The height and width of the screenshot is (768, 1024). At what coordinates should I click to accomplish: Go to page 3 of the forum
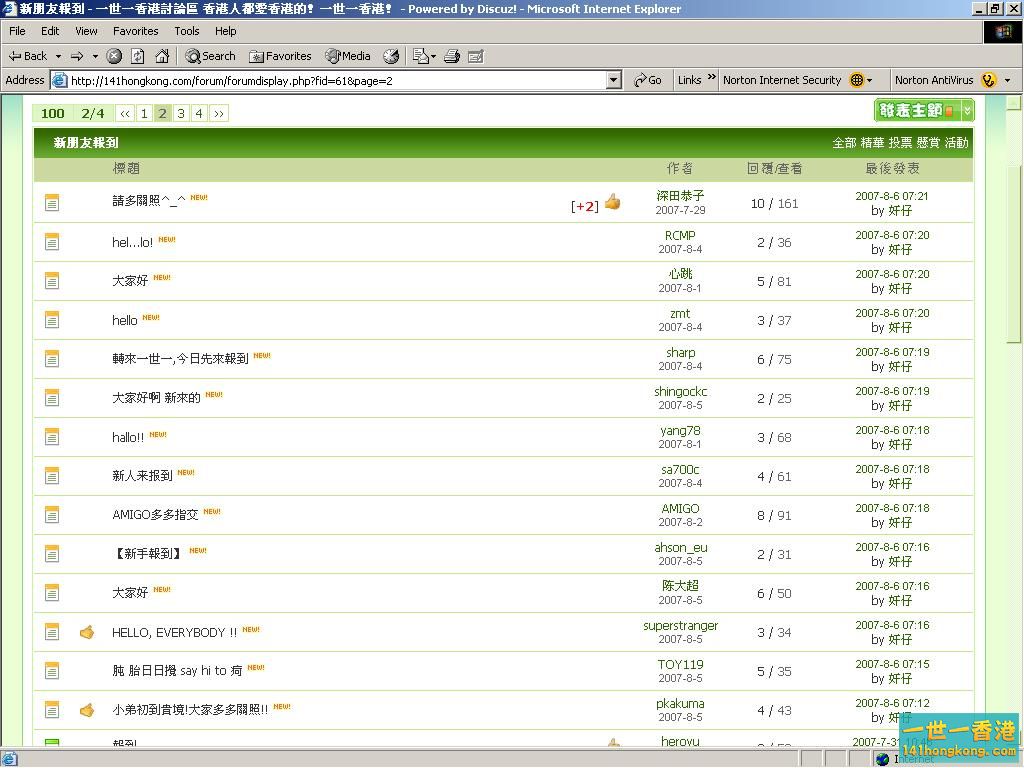tap(181, 113)
